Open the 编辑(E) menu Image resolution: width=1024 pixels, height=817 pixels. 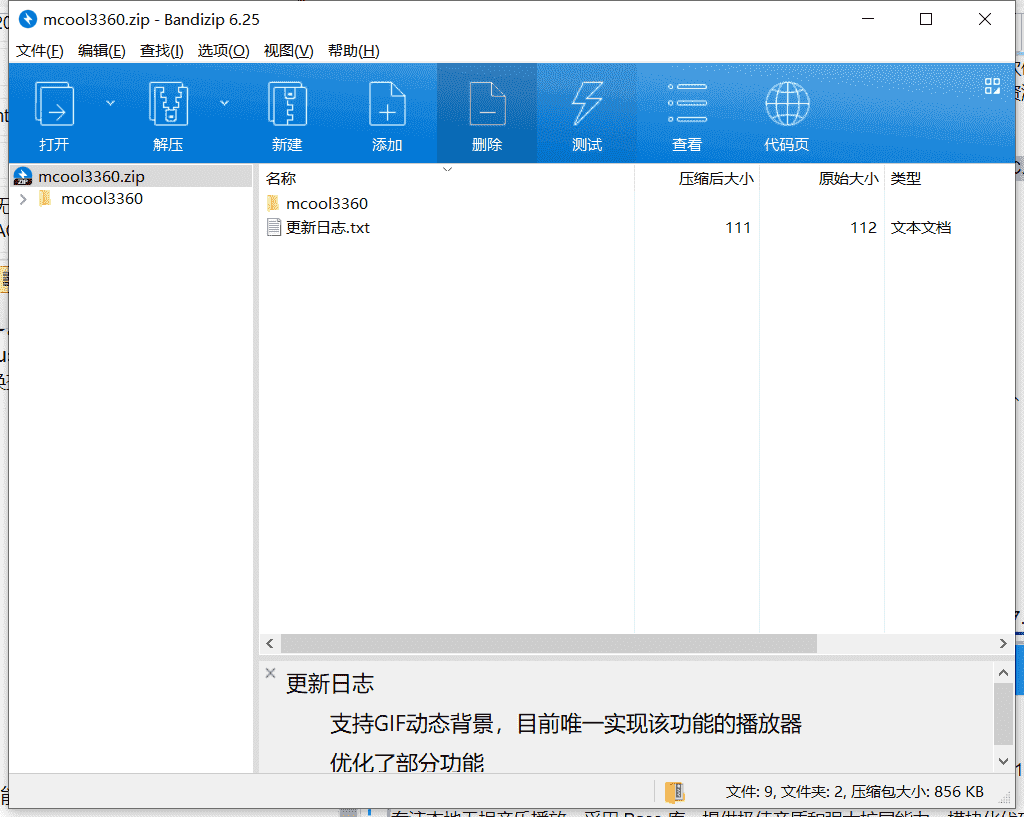click(101, 51)
